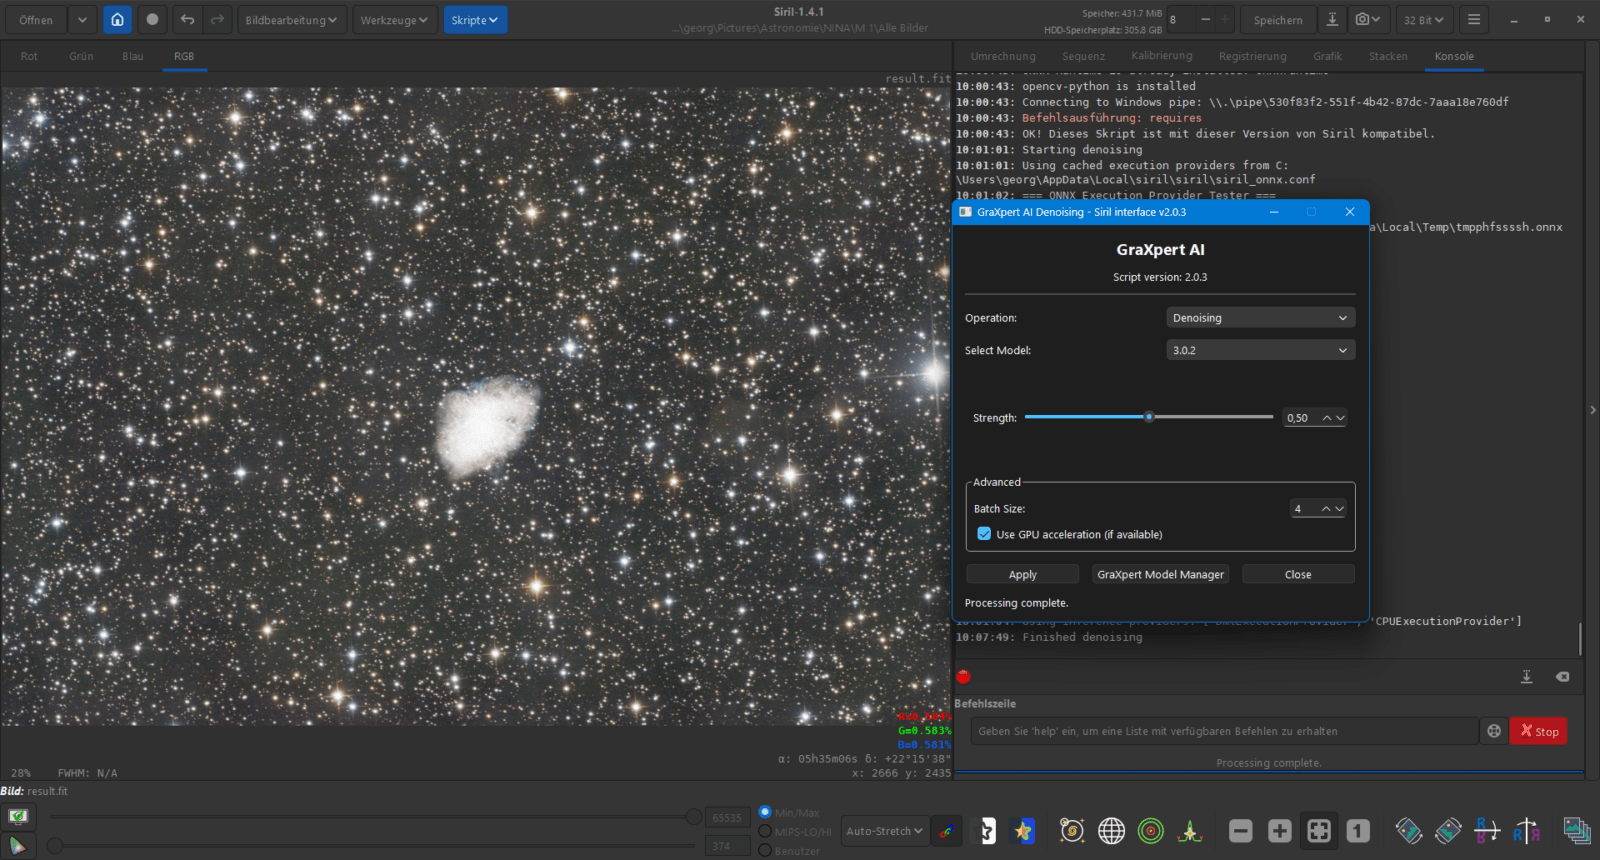This screenshot has width=1600, height=860.
Task: Open the Bildbearbeitung menu
Action: coord(291,20)
